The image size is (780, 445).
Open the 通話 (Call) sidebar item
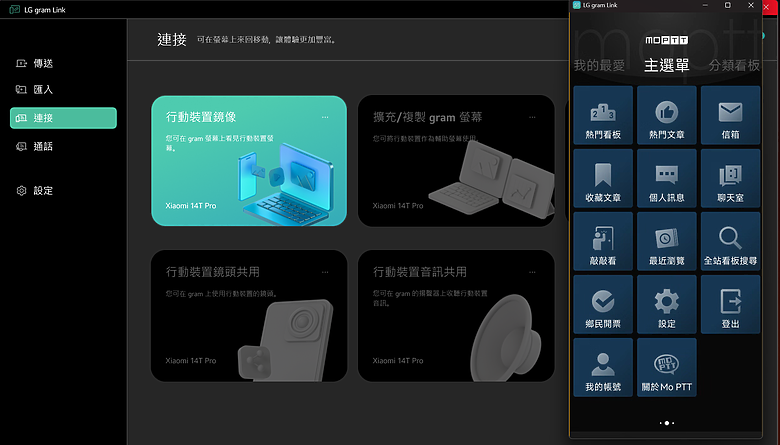[63, 146]
